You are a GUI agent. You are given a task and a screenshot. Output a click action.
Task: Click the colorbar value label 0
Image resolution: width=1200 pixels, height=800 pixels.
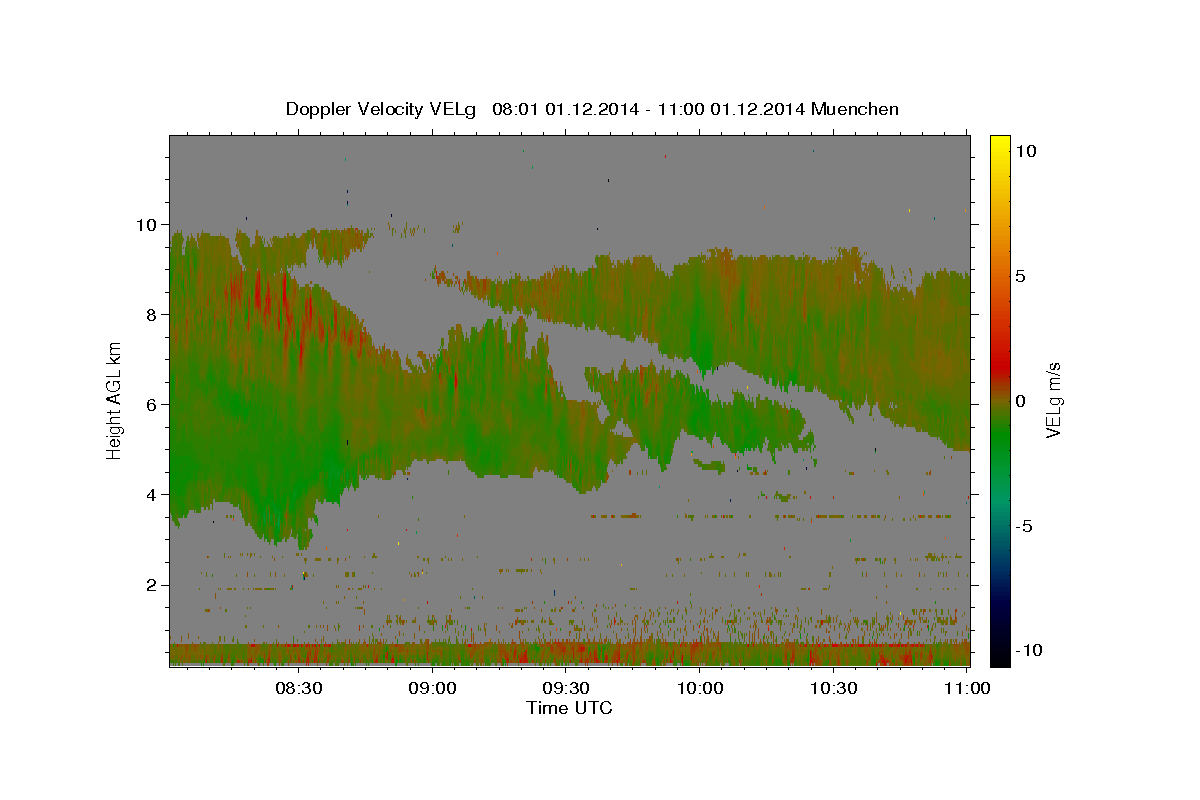click(1022, 401)
